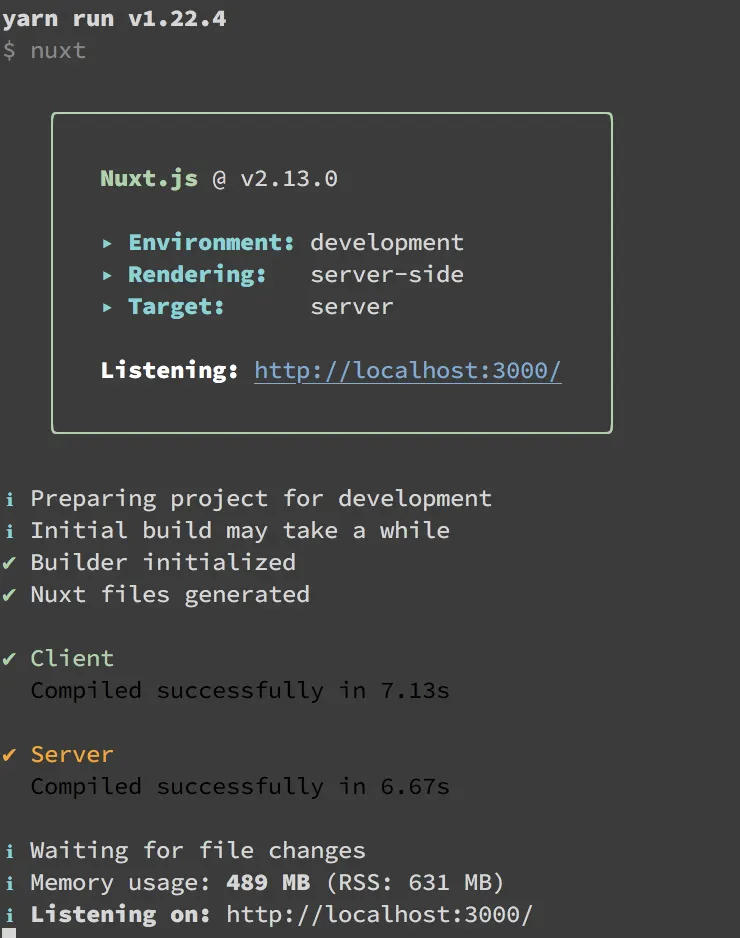740x938 pixels.
Task: Click the 'Memory usage:' label
Action: point(120,882)
